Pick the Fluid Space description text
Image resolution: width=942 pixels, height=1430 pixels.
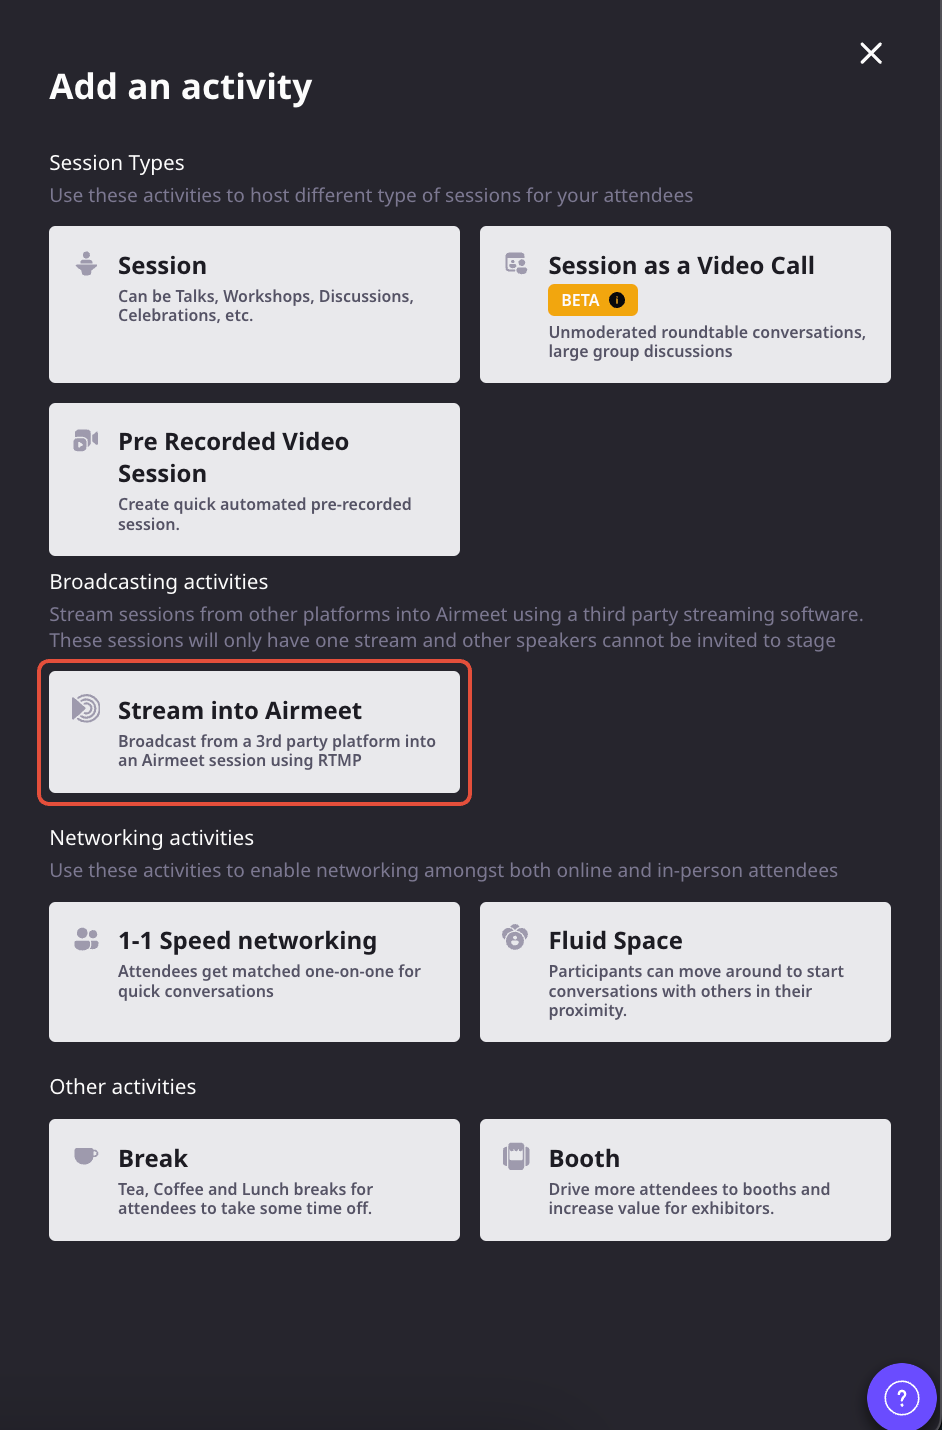696,991
